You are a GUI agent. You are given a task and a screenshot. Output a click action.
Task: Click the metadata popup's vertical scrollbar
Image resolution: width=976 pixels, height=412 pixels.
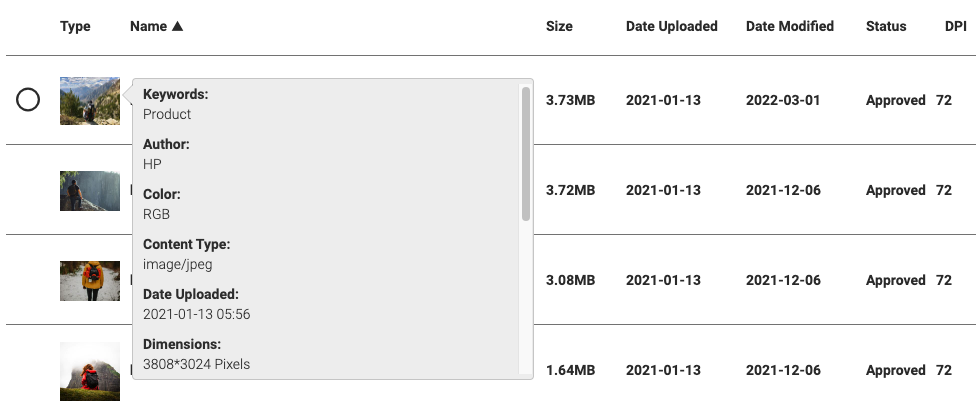[x=526, y=153]
